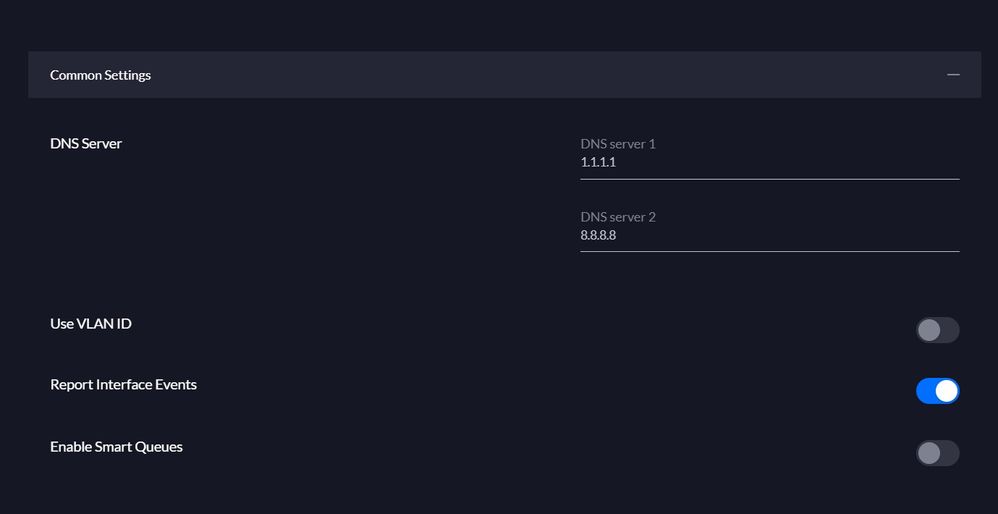
Task: Focus the DNS server 2 field showing 8.8.8.8
Action: [768, 235]
